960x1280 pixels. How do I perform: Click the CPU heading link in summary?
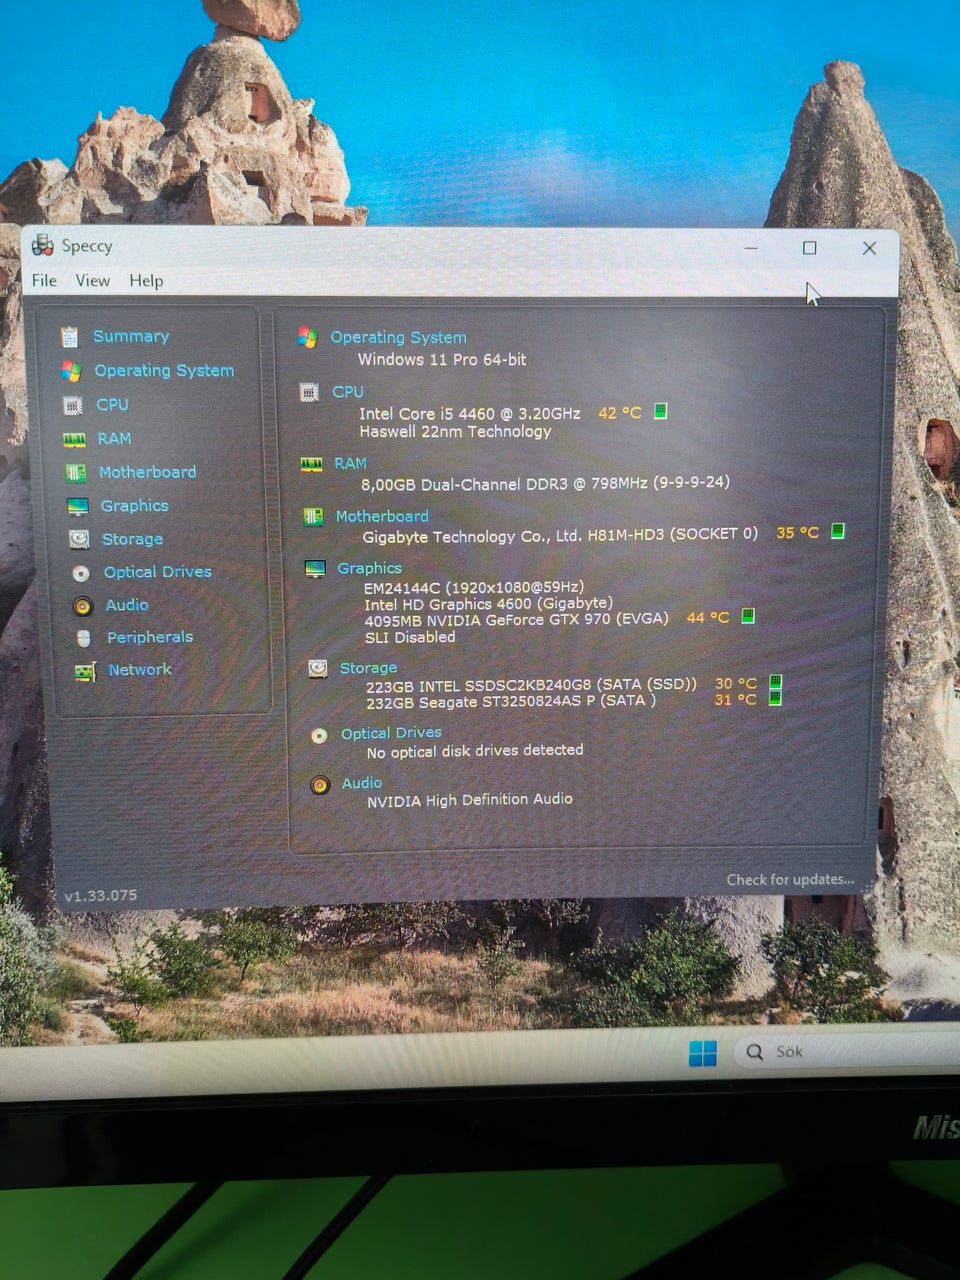tap(348, 391)
